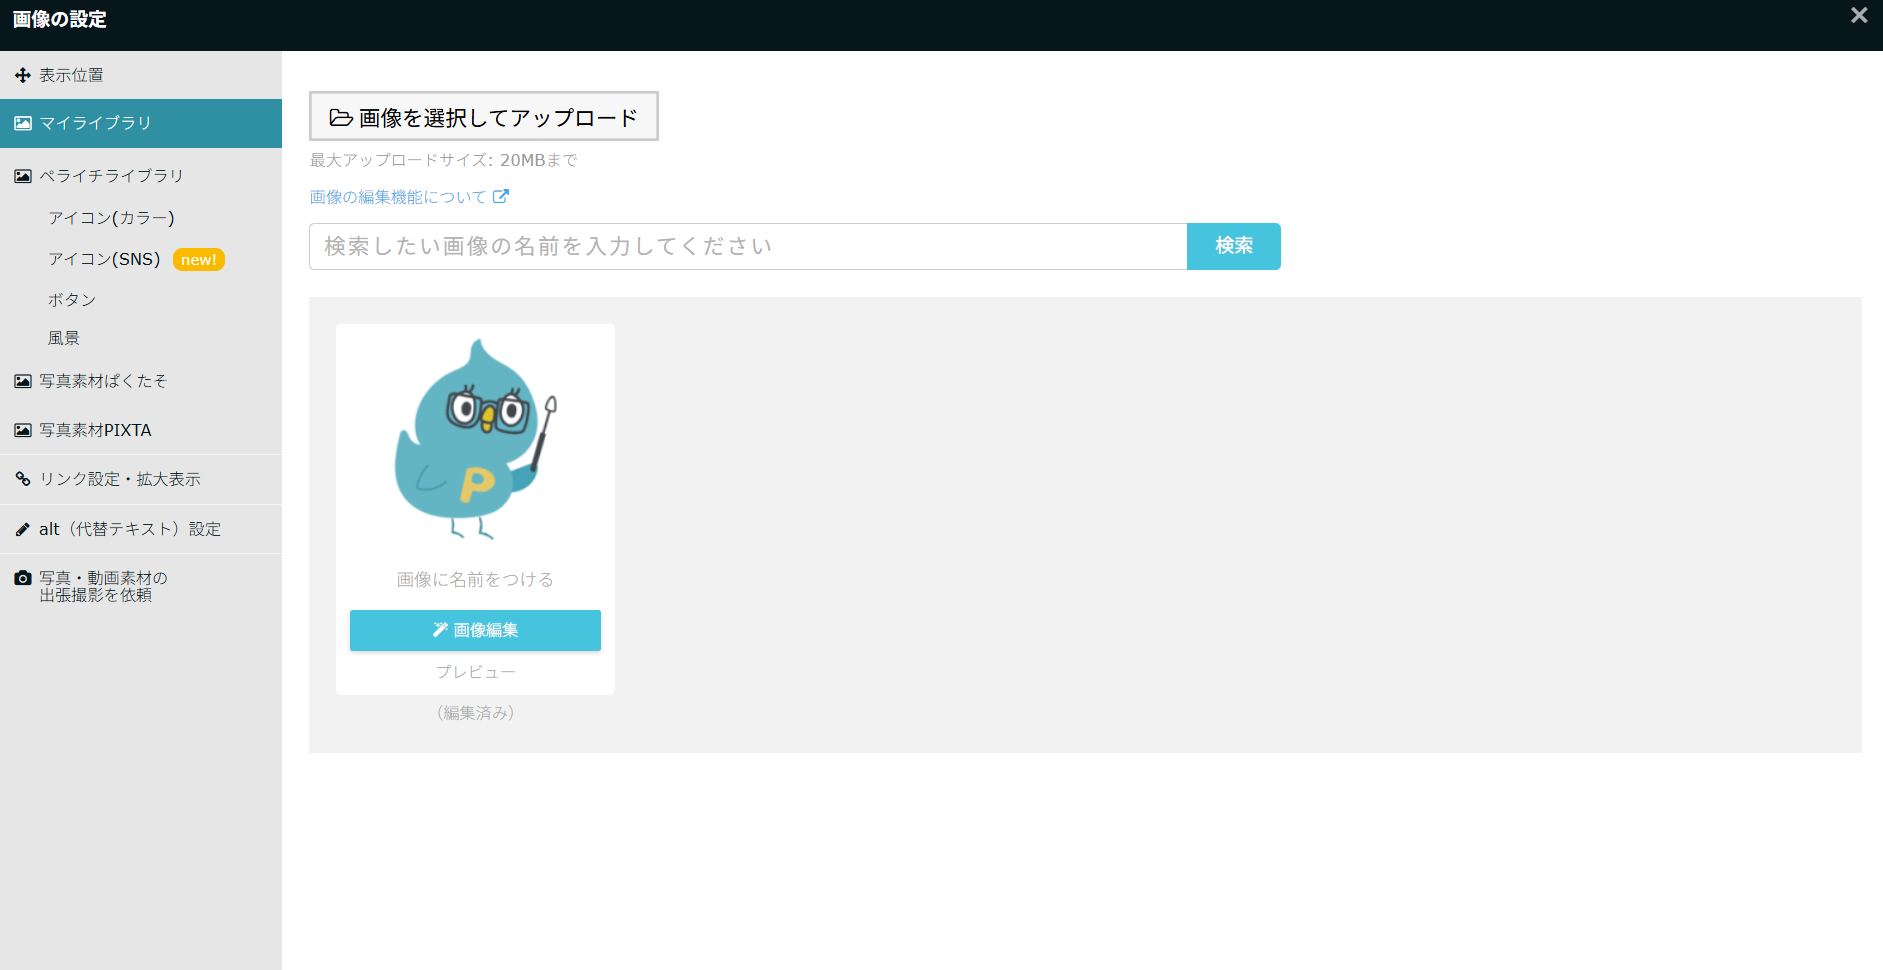The height and width of the screenshot is (970, 1883).
Task: Choose アイコン(SNS) category
Action: coord(105,259)
